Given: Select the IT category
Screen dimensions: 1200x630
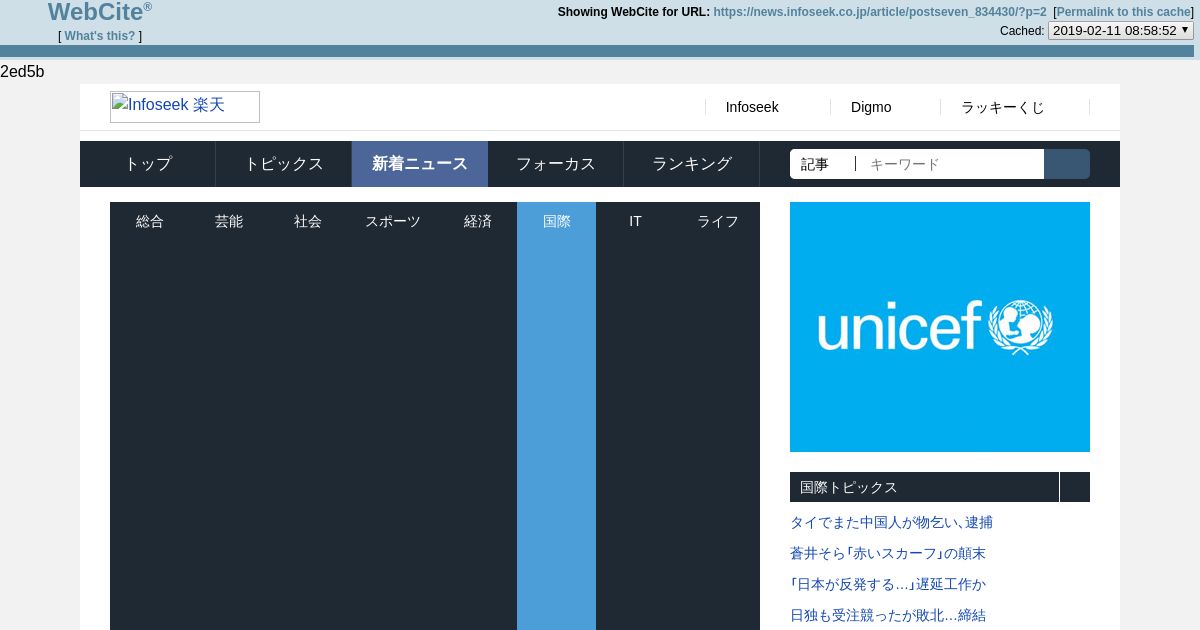Looking at the screenshot, I should pyautogui.click(x=635, y=221).
